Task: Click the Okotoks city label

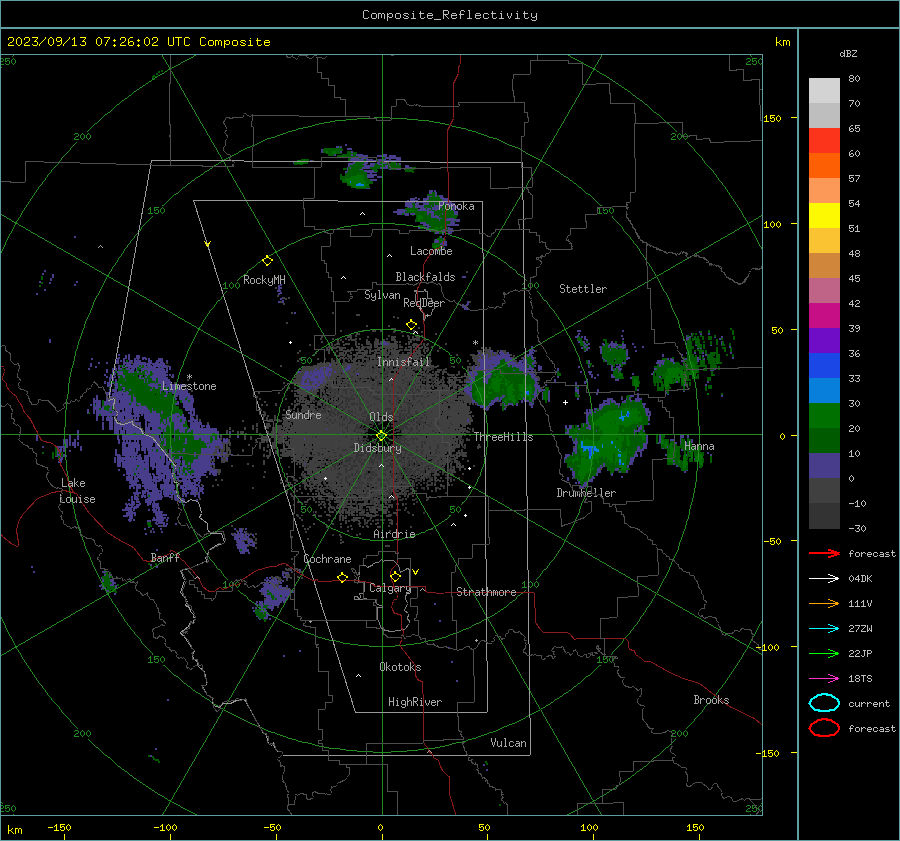Action: [400, 667]
